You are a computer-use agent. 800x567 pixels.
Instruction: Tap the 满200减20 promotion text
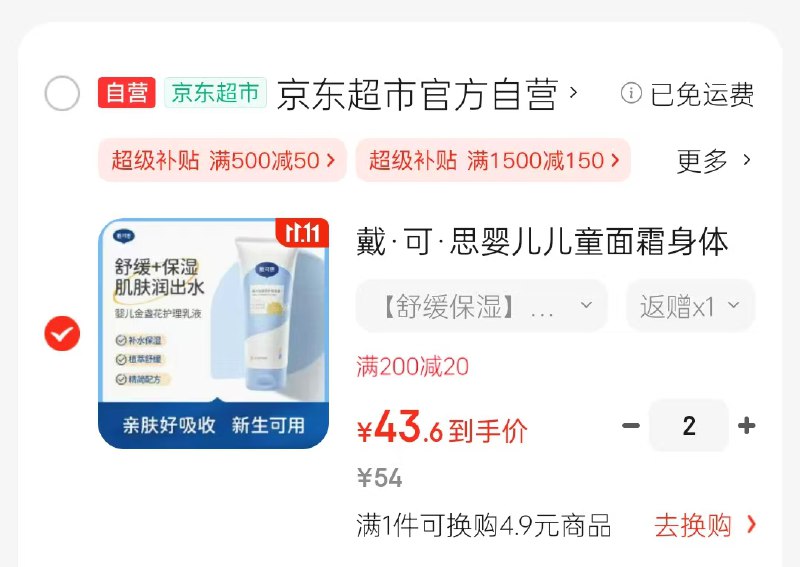[412, 366]
